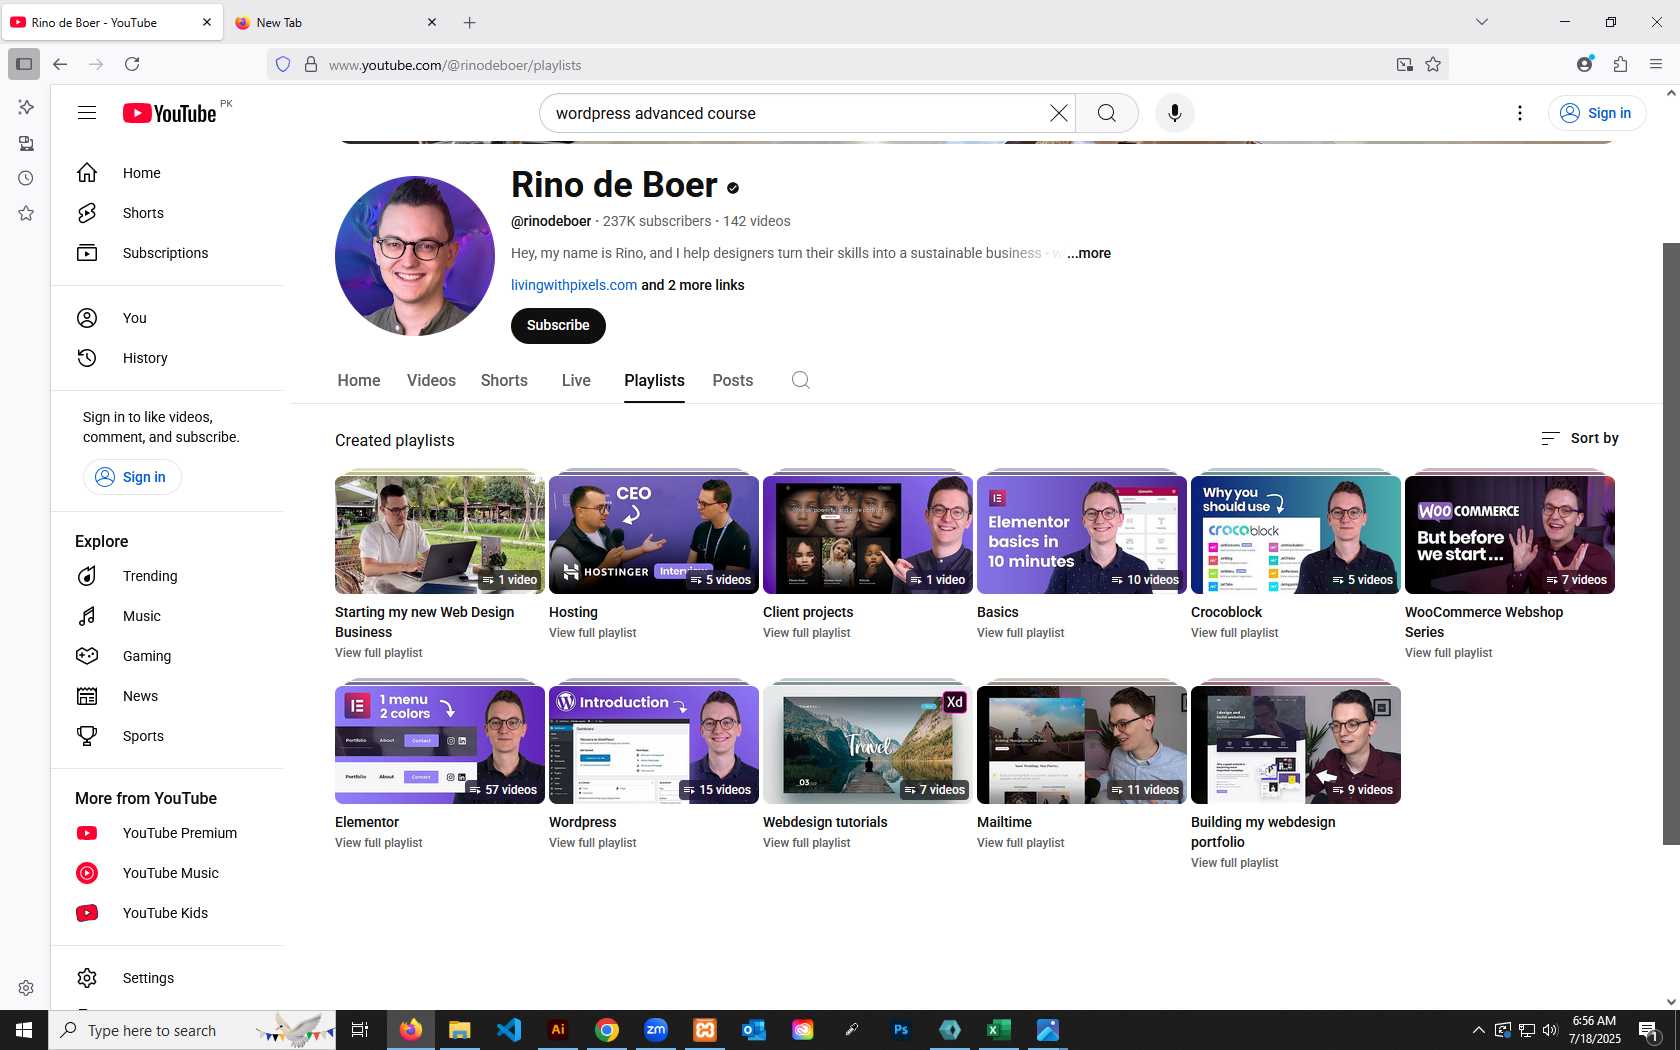Switch to Live tab

click(576, 380)
